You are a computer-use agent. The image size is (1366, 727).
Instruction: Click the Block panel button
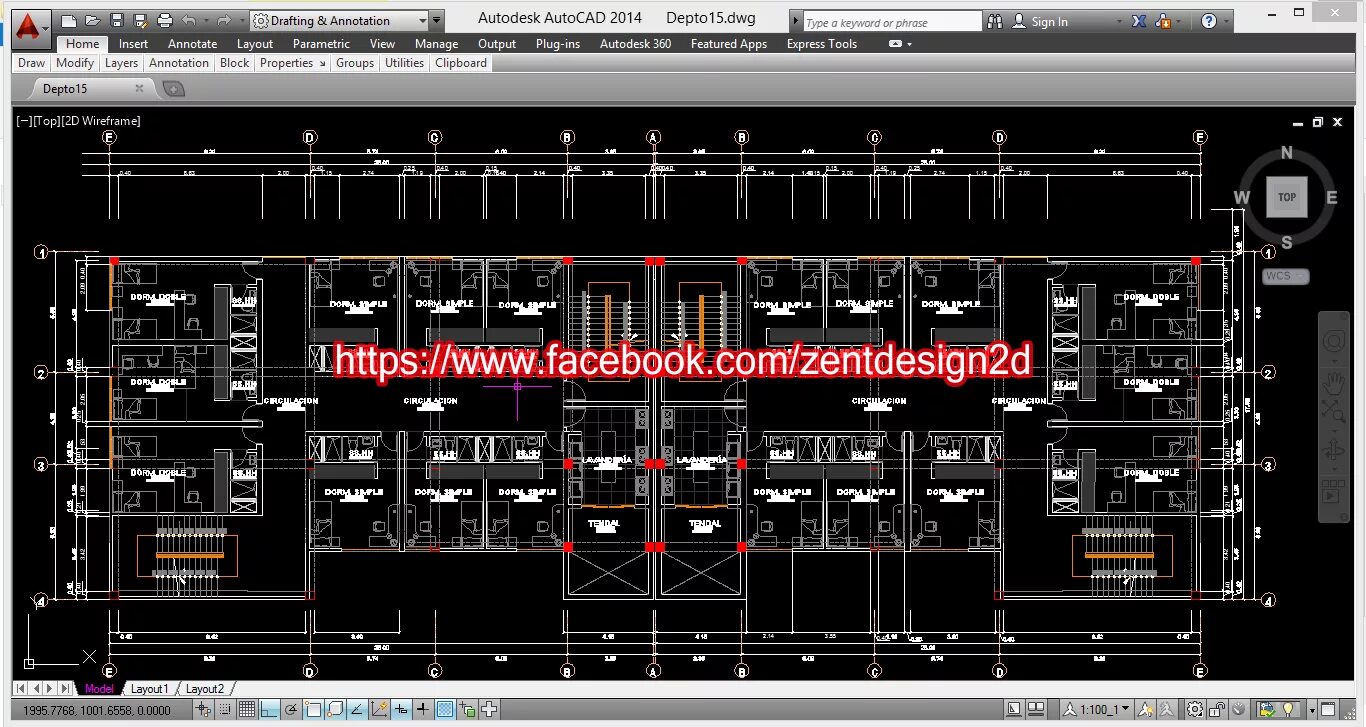coord(234,63)
